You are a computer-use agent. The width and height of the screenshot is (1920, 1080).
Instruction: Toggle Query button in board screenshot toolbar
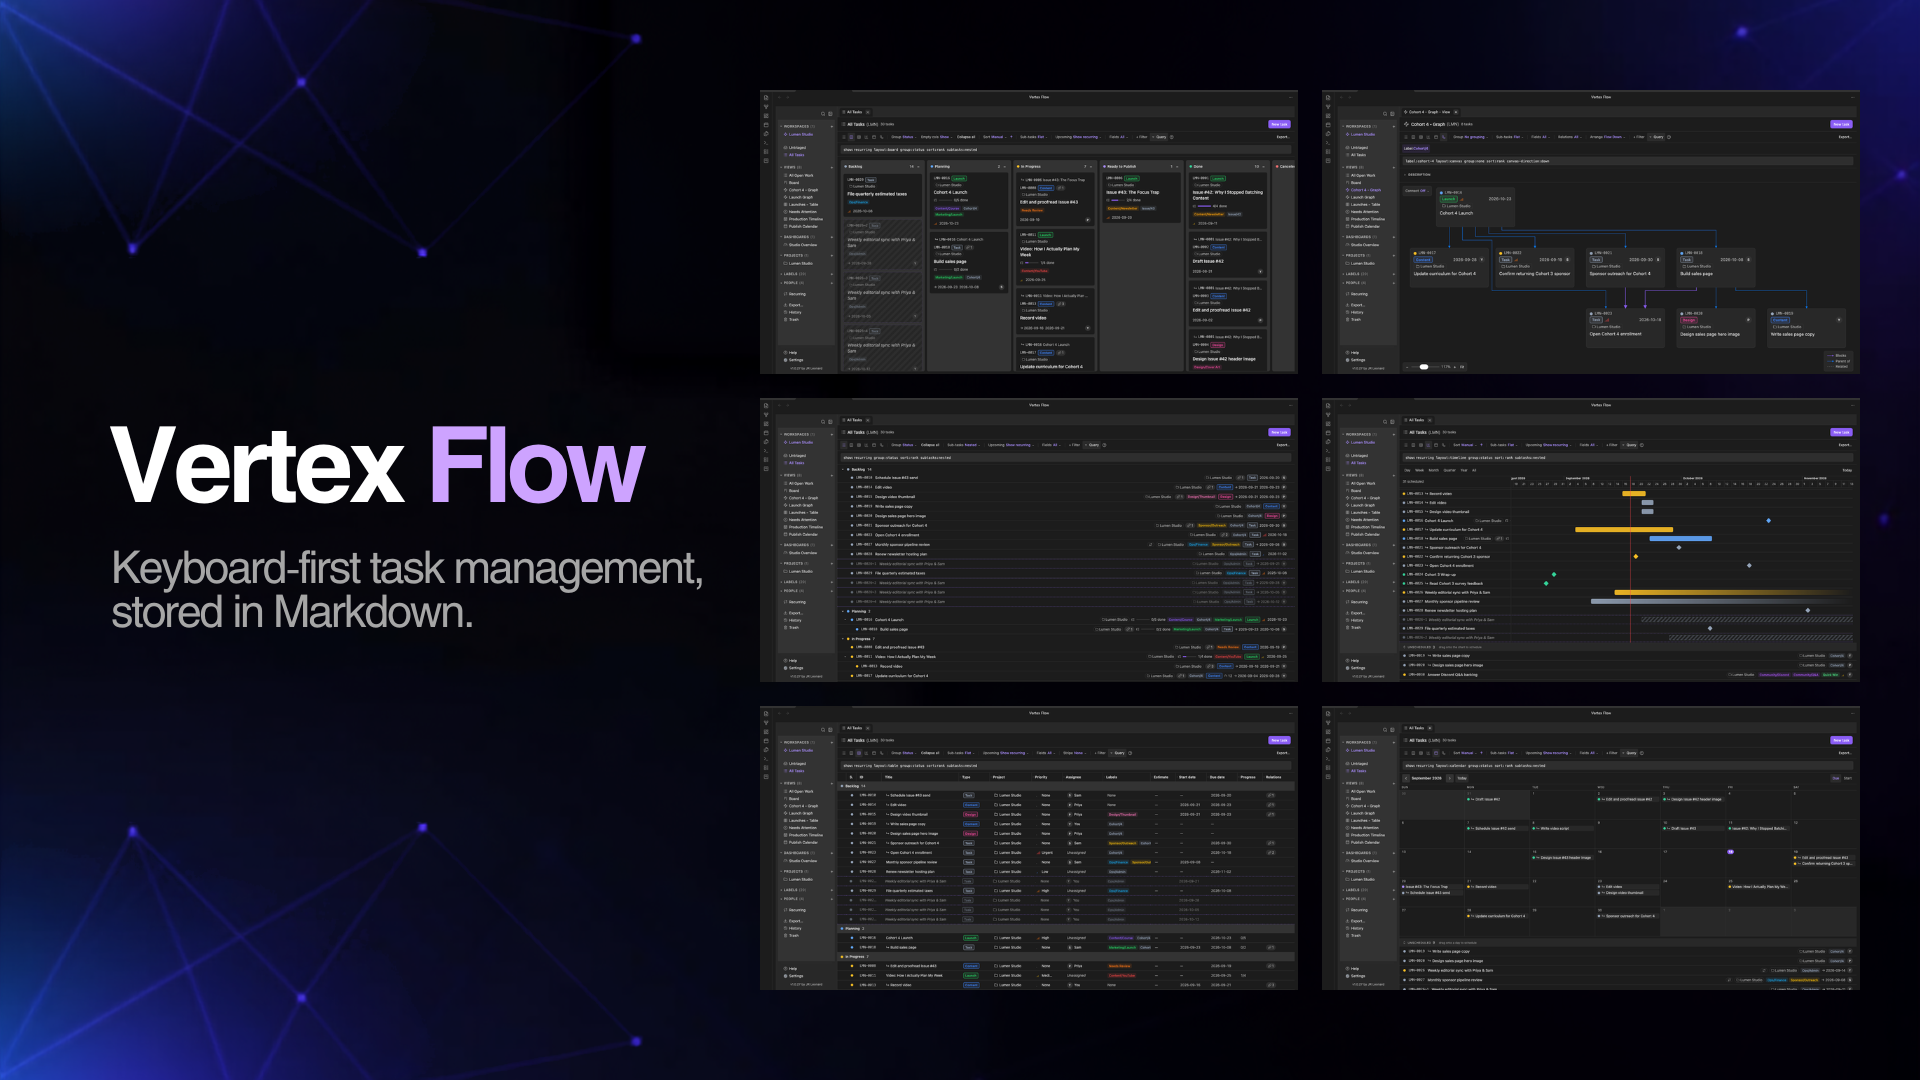coord(1159,137)
